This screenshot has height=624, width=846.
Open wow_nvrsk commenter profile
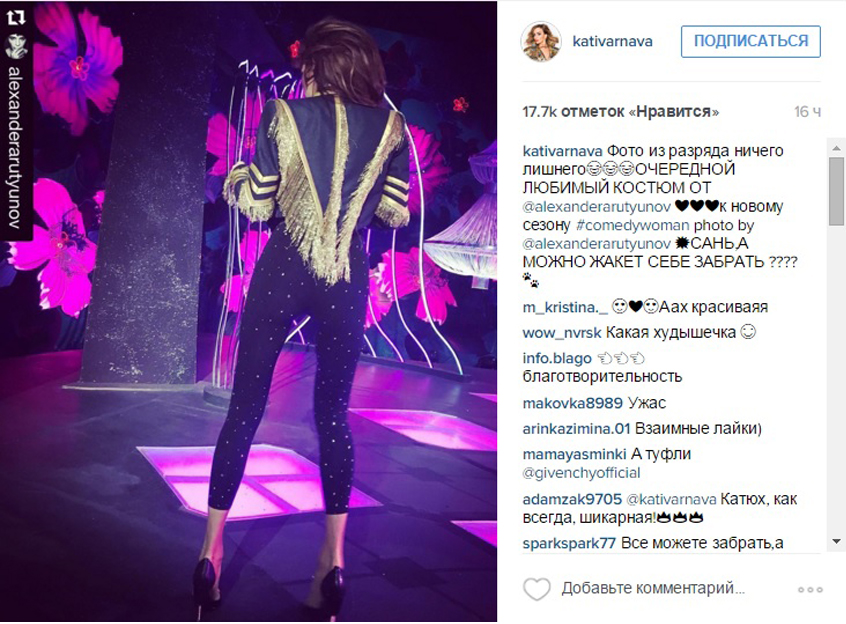pyautogui.click(x=562, y=333)
